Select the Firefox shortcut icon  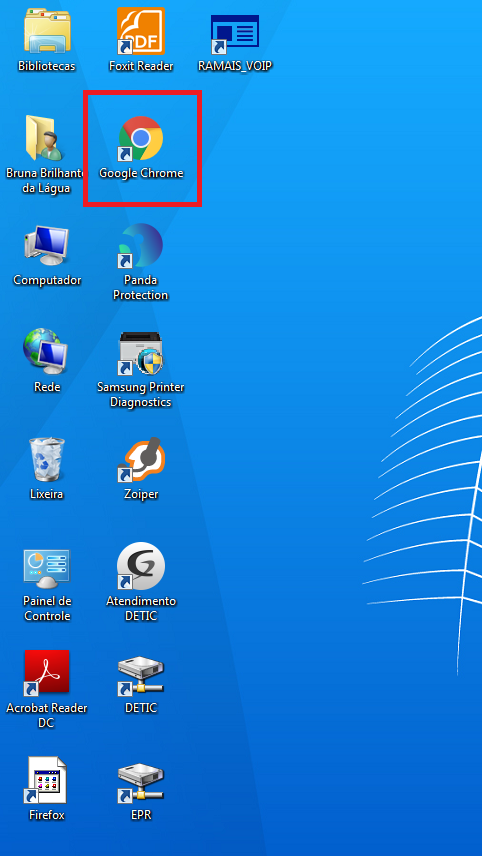[x=46, y=780]
